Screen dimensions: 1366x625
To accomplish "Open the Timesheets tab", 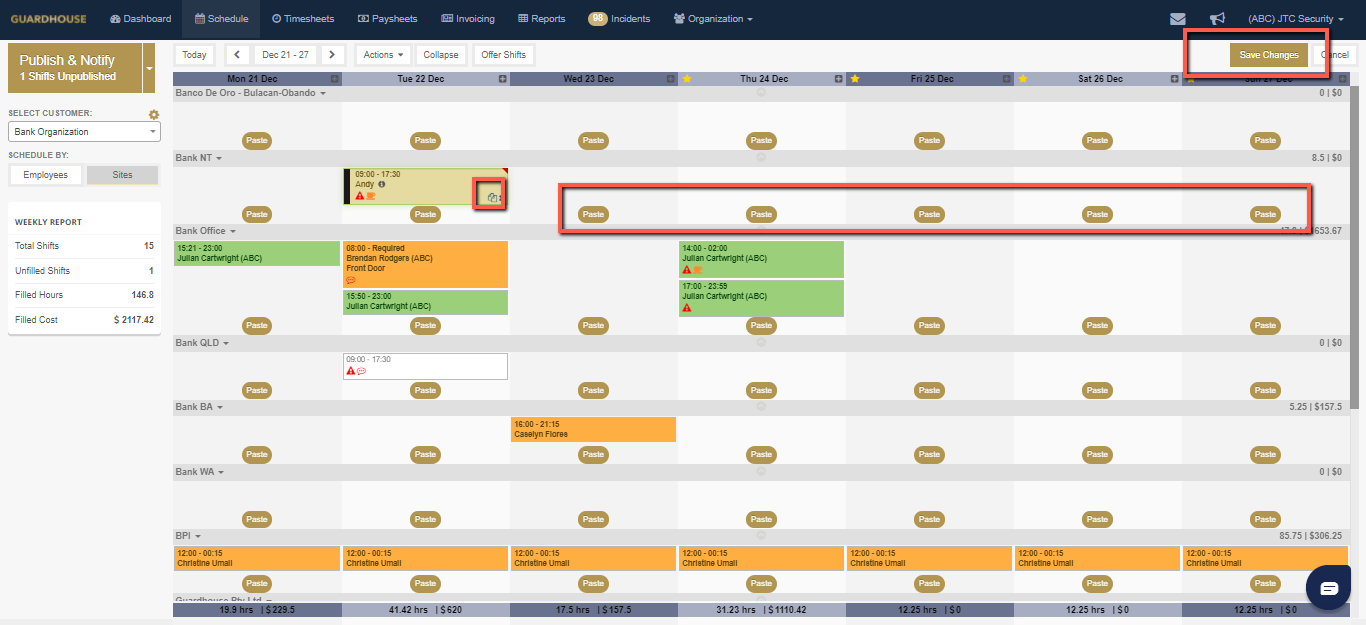I will pyautogui.click(x=303, y=19).
